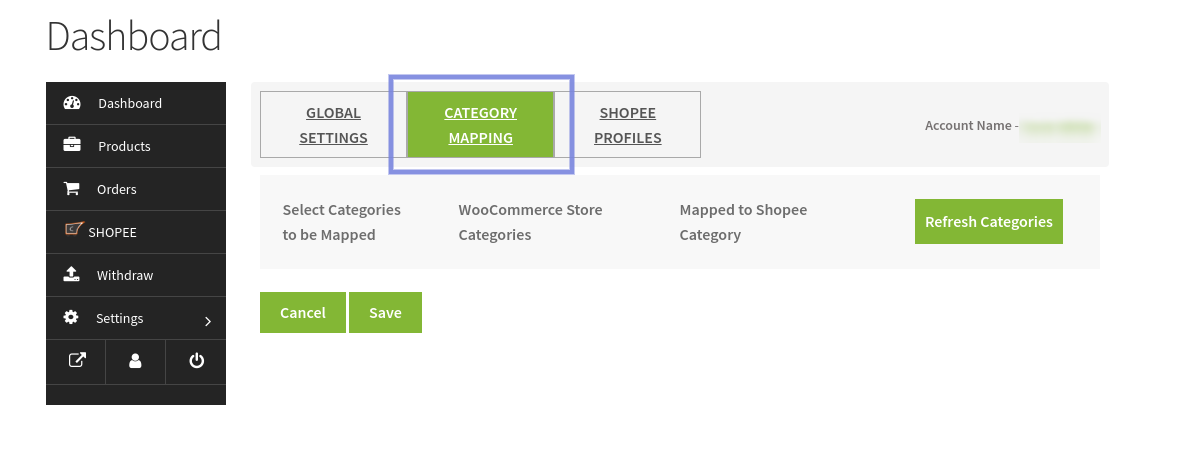The height and width of the screenshot is (453, 1190).
Task: Click the 'Mapped to Shopee Category' column header
Action: (743, 222)
